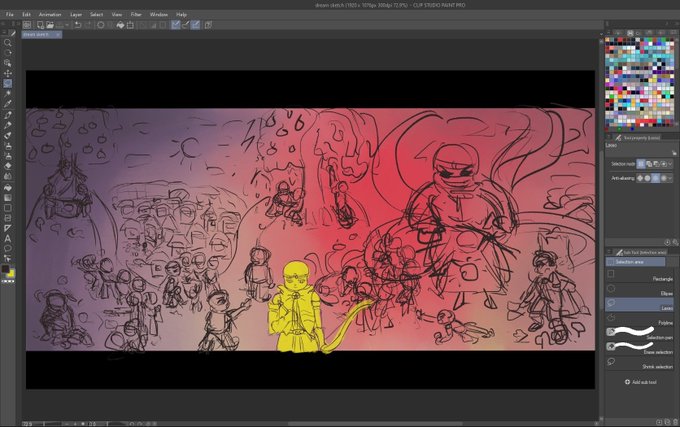Choose the Selection pen sub tool

pyautogui.click(x=639, y=333)
